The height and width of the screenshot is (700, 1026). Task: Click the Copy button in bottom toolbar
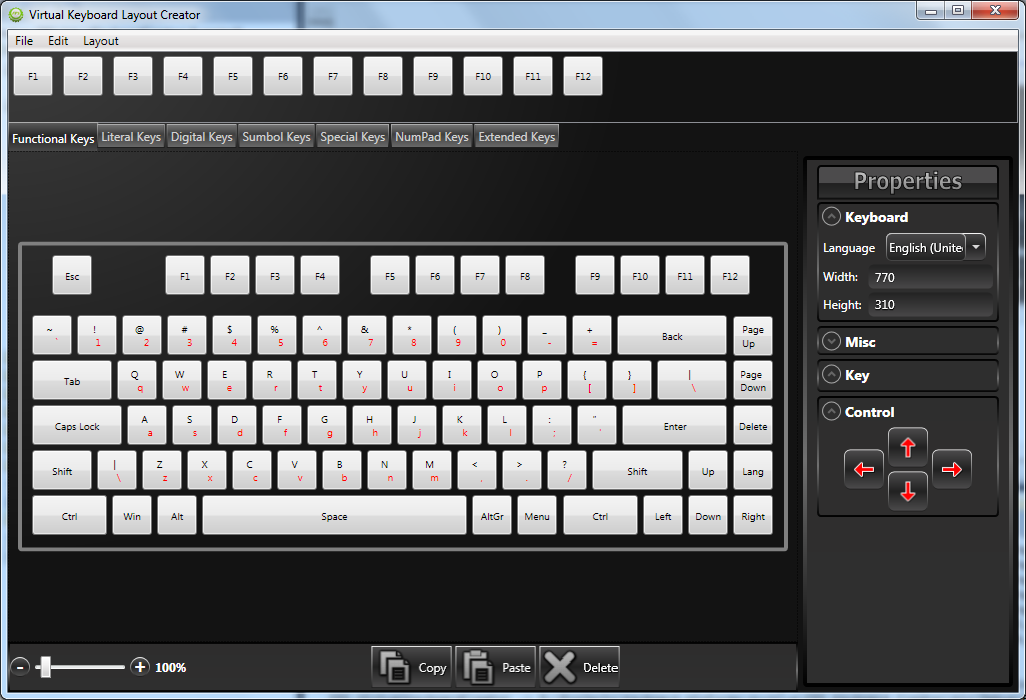click(x=412, y=667)
